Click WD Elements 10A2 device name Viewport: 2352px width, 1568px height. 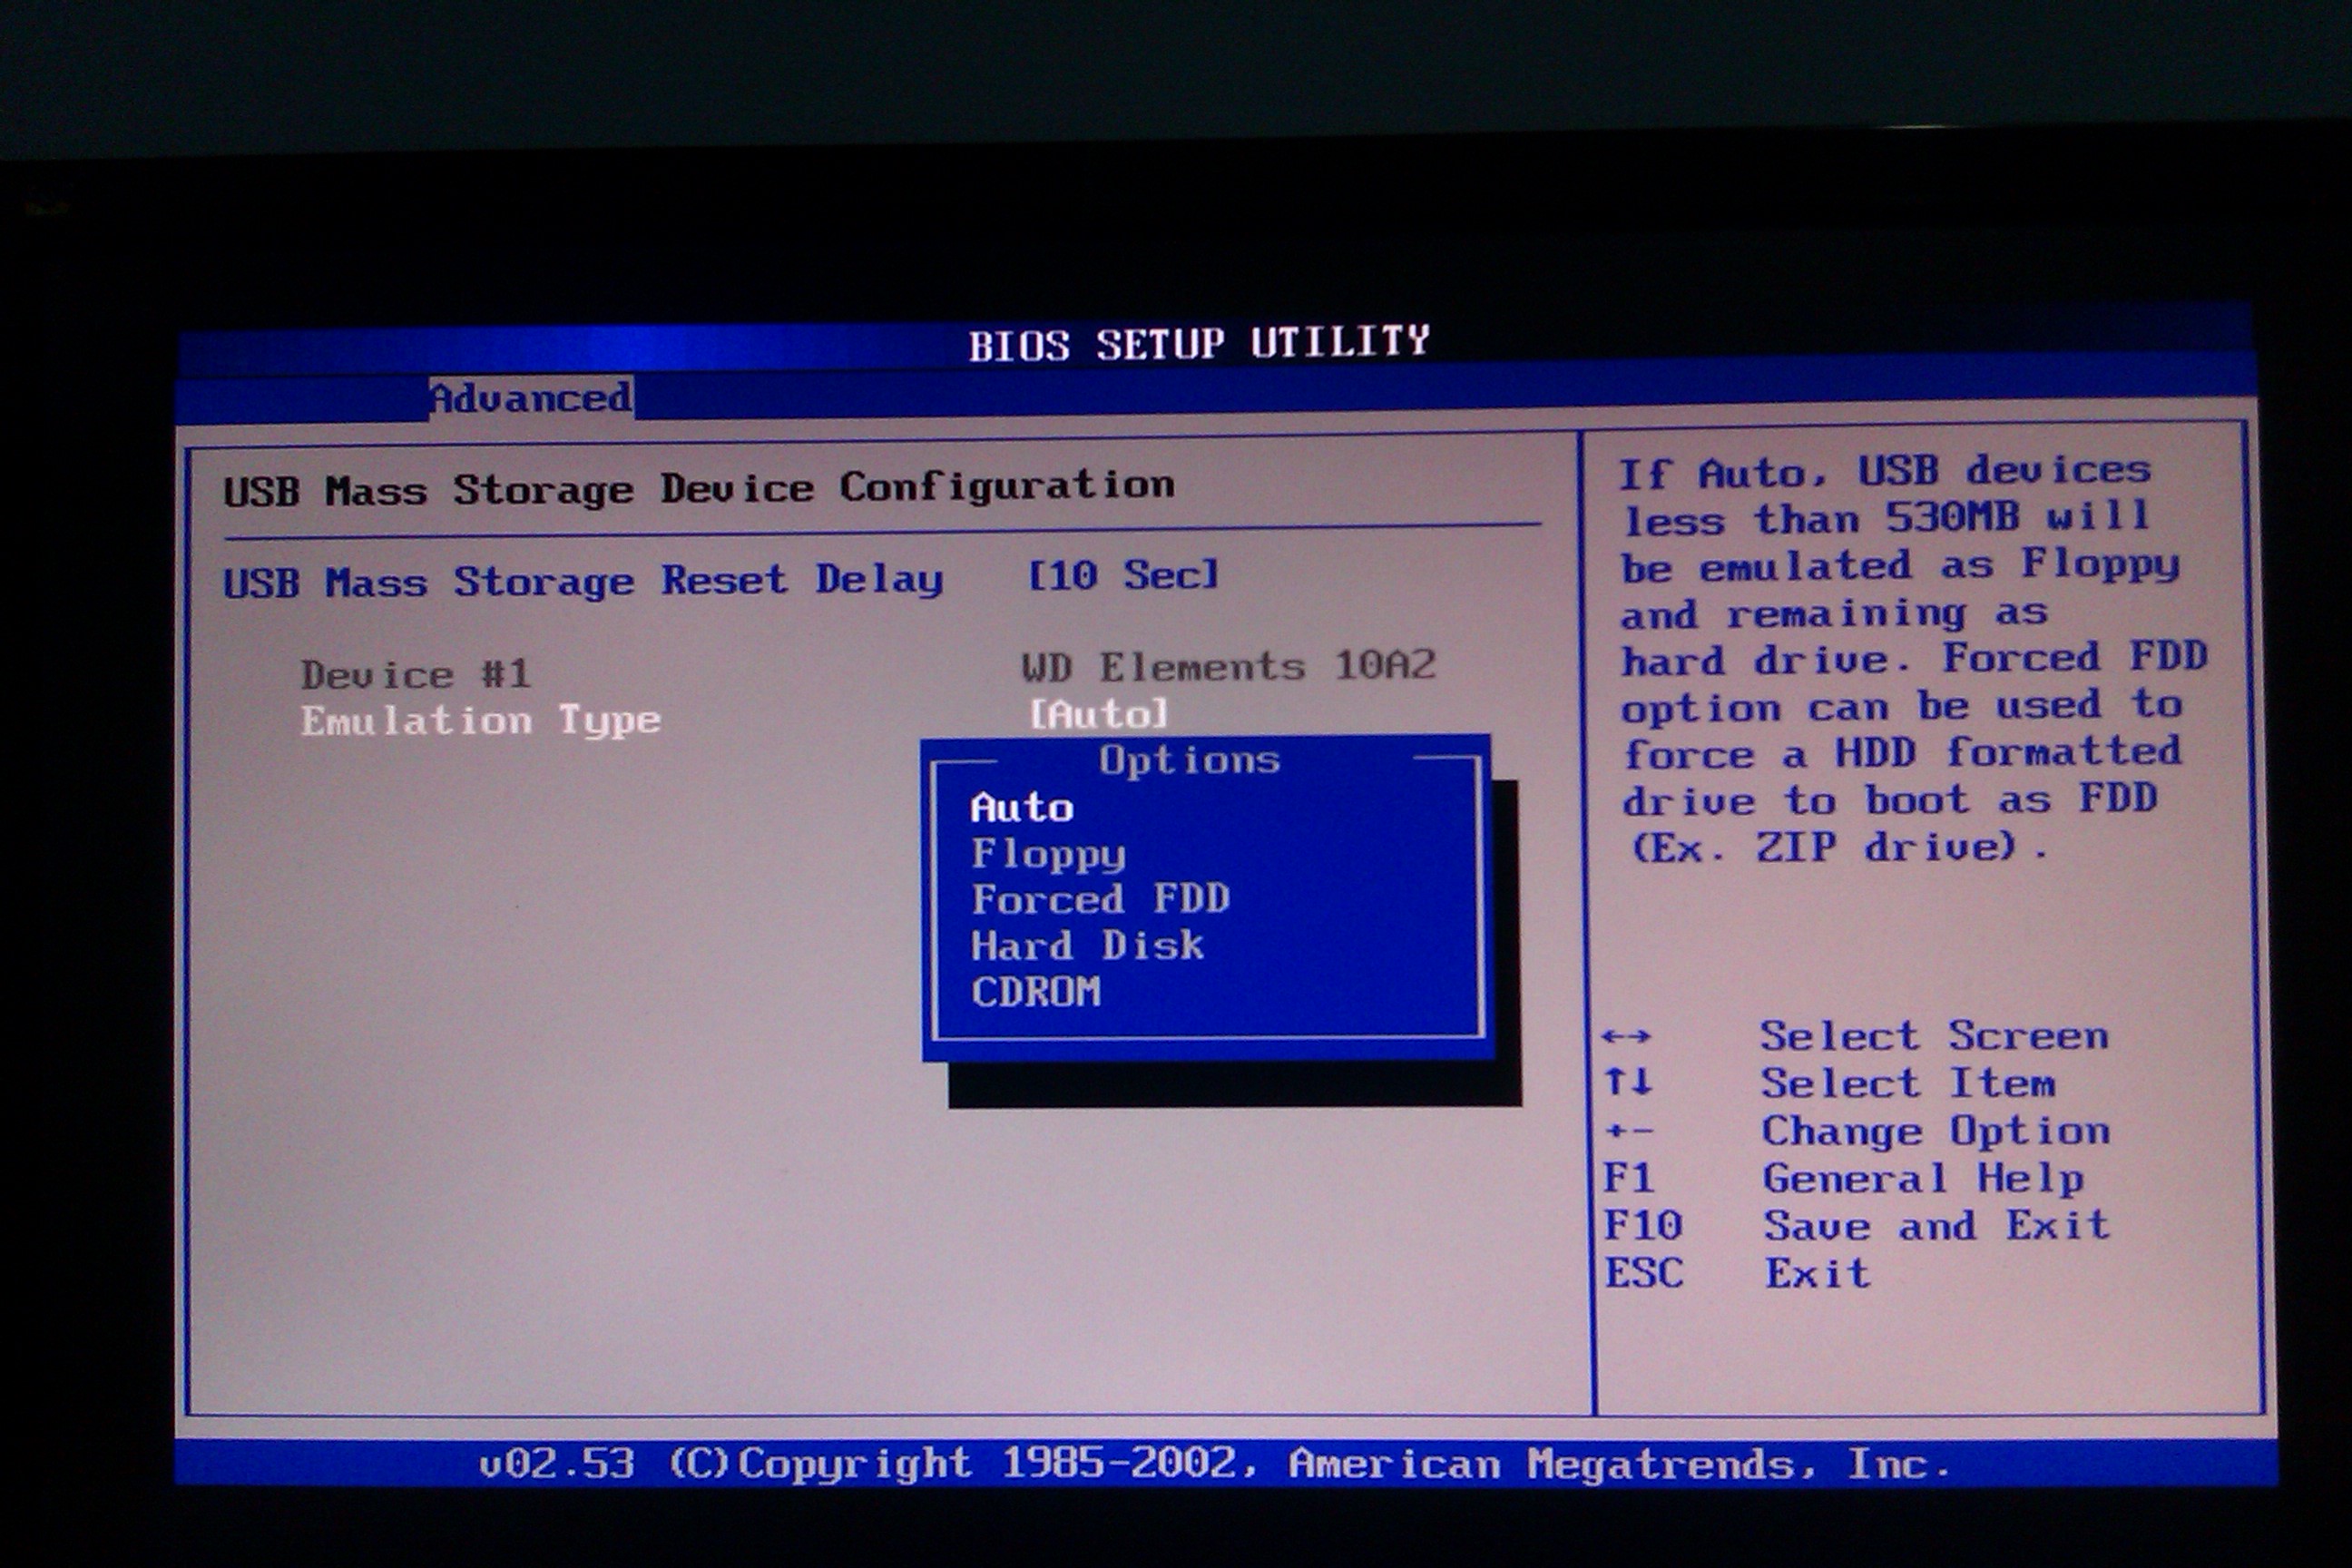point(1228,666)
